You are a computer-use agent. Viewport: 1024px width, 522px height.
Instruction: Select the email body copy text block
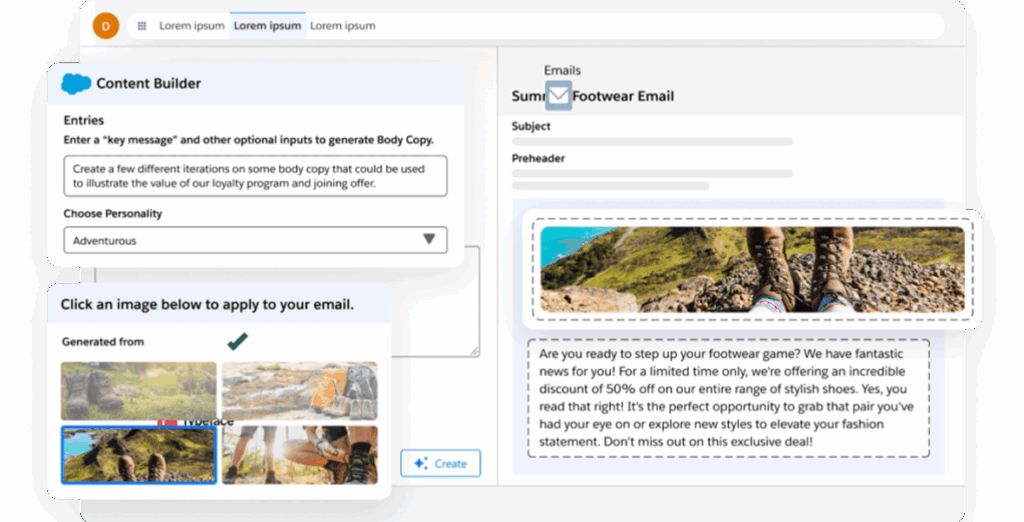[727, 398]
